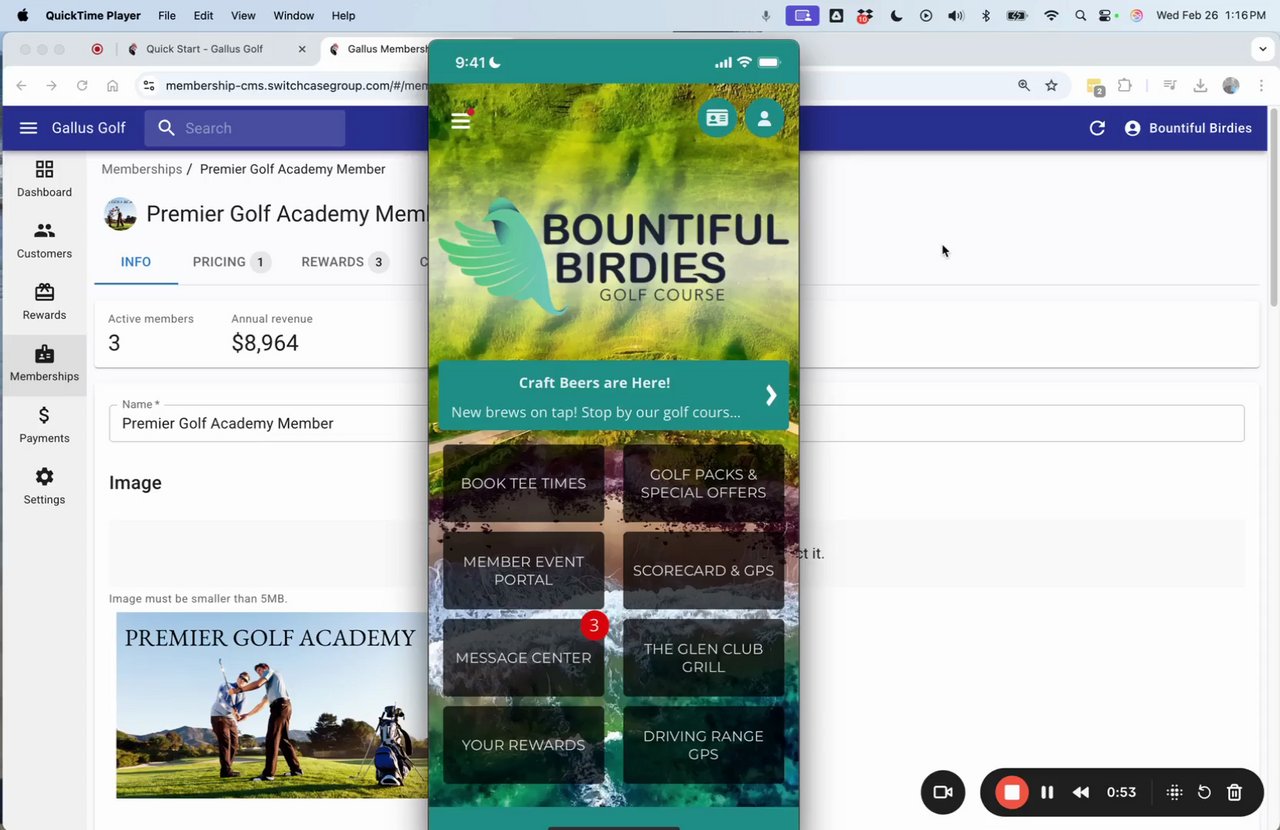Open the browser extensions puzzle icon
1280x830 pixels.
point(1125,86)
